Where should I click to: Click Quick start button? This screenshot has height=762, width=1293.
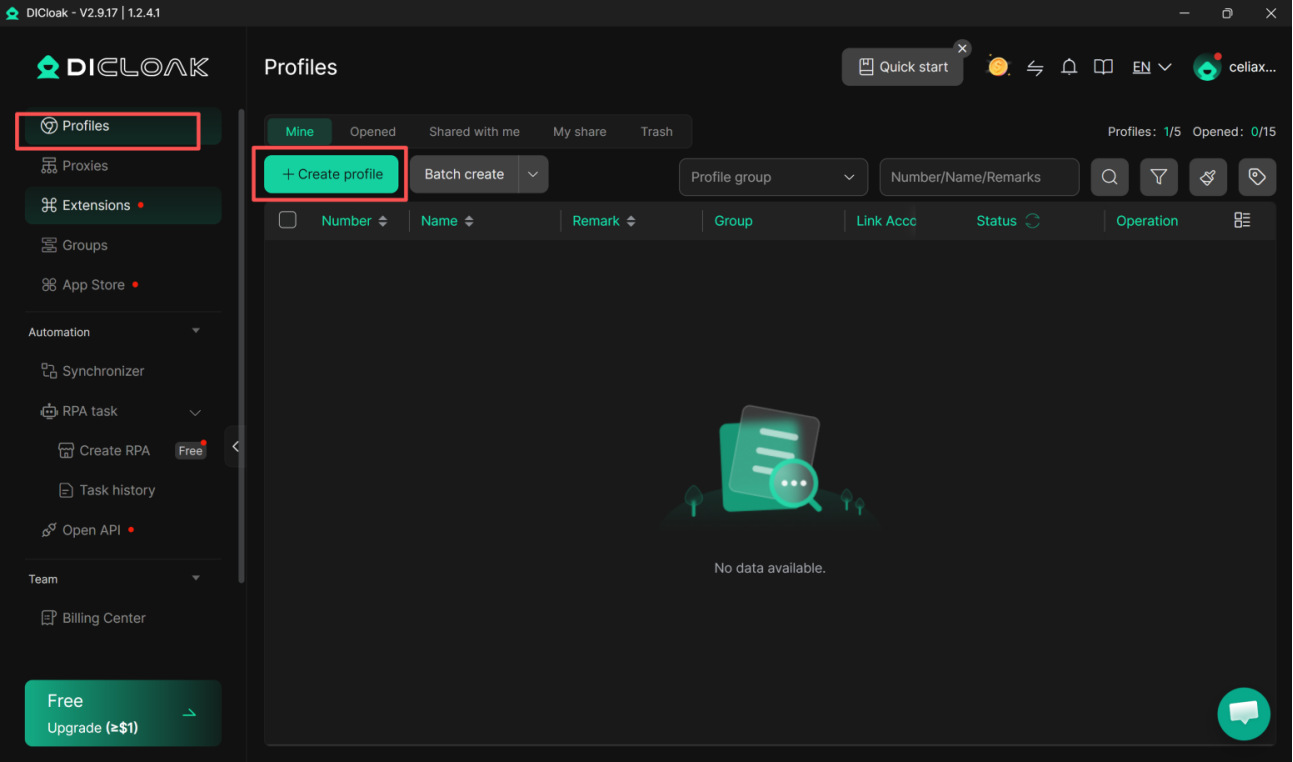click(x=903, y=67)
